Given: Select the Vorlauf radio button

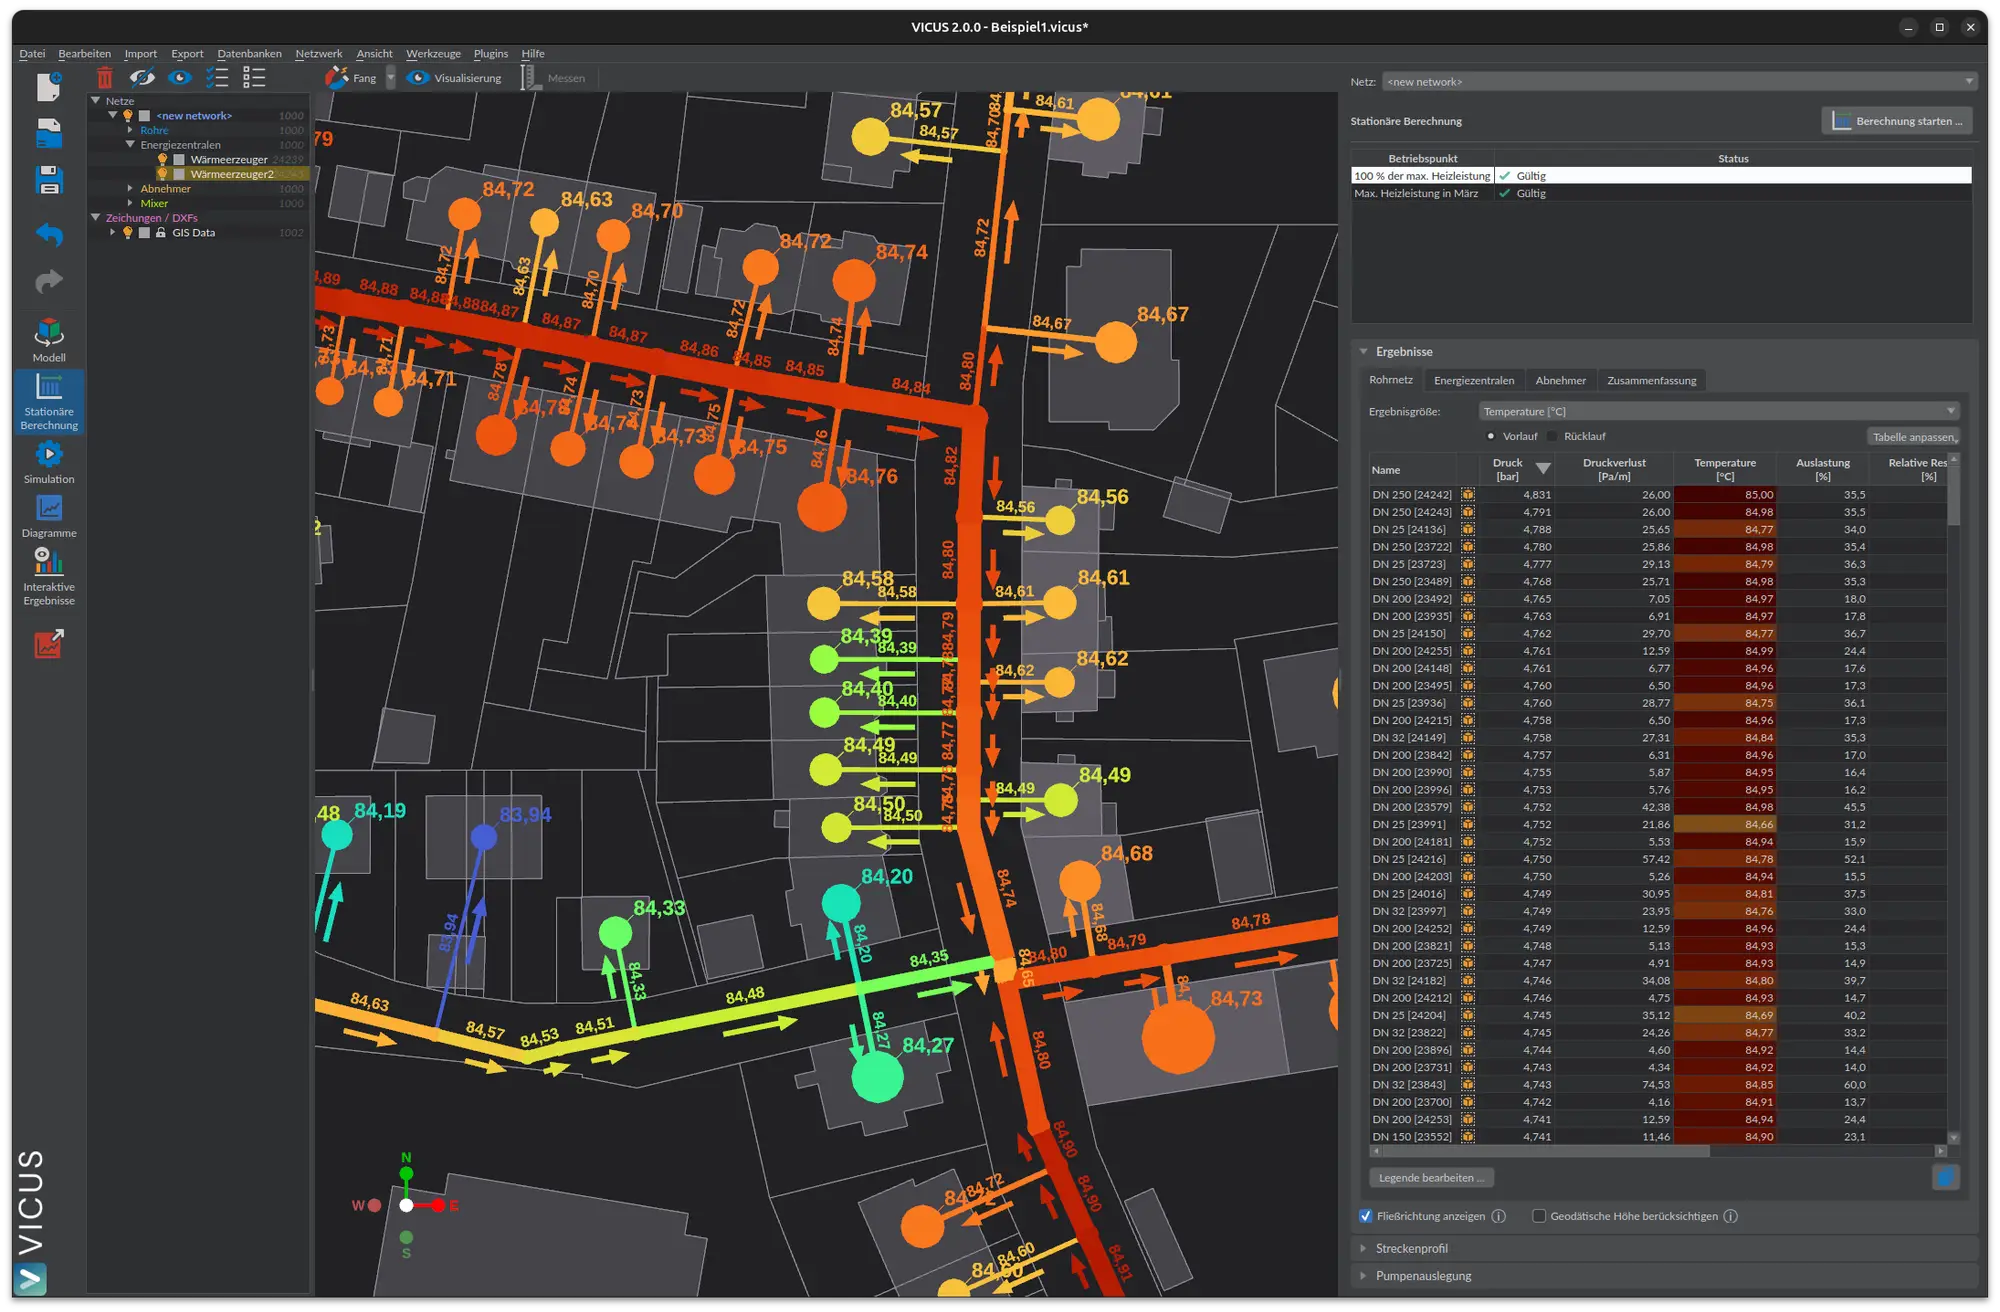Looking at the screenshot, I should 1491,436.
